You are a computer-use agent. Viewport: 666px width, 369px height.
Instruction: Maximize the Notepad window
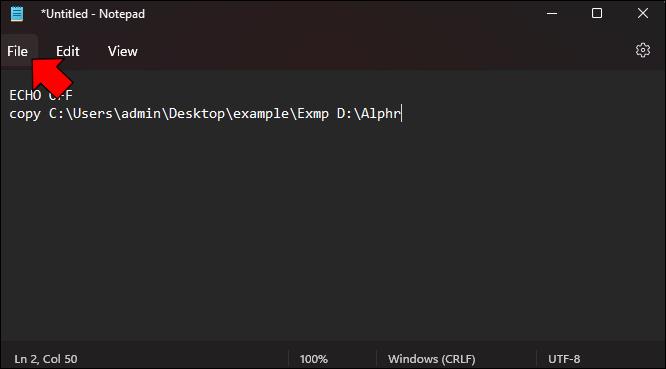coord(597,14)
